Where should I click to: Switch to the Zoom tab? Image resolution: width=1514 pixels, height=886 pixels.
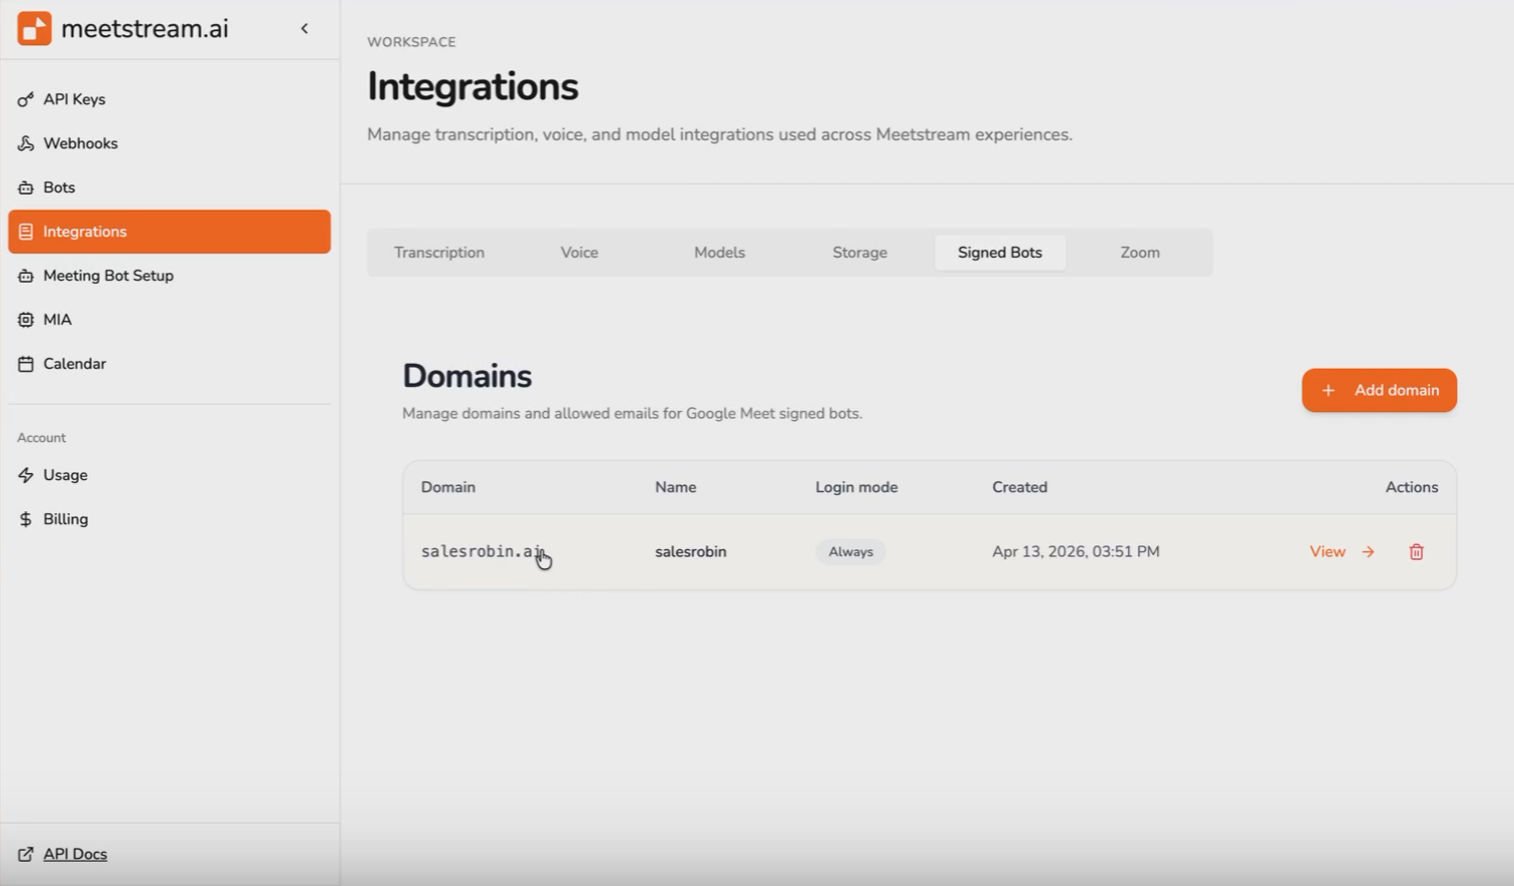pos(1139,253)
